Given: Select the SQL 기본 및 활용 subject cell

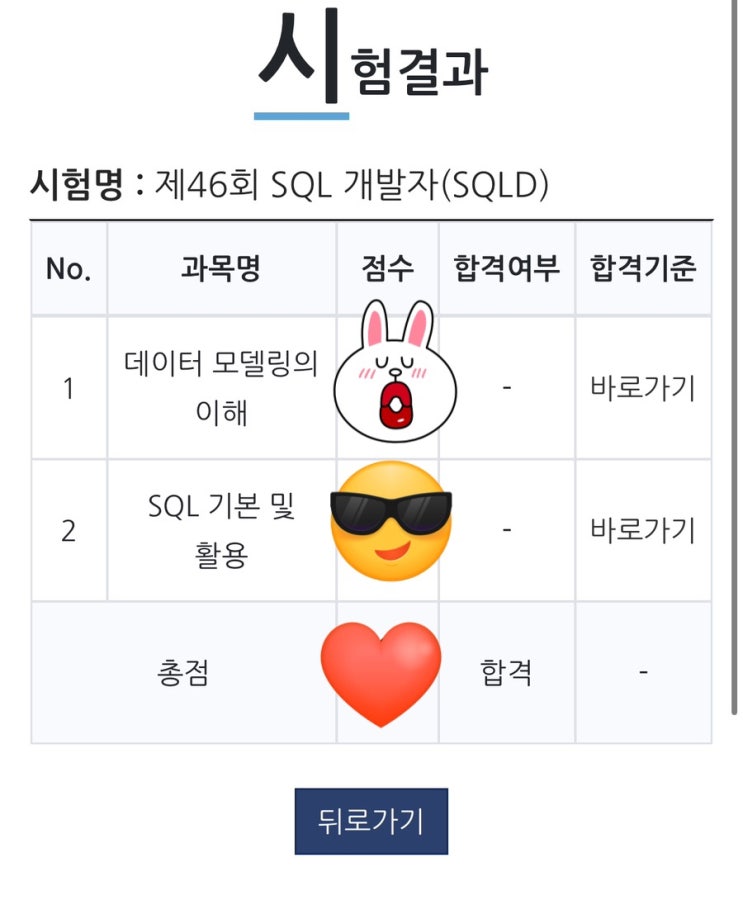Looking at the screenshot, I should pyautogui.click(x=221, y=530).
